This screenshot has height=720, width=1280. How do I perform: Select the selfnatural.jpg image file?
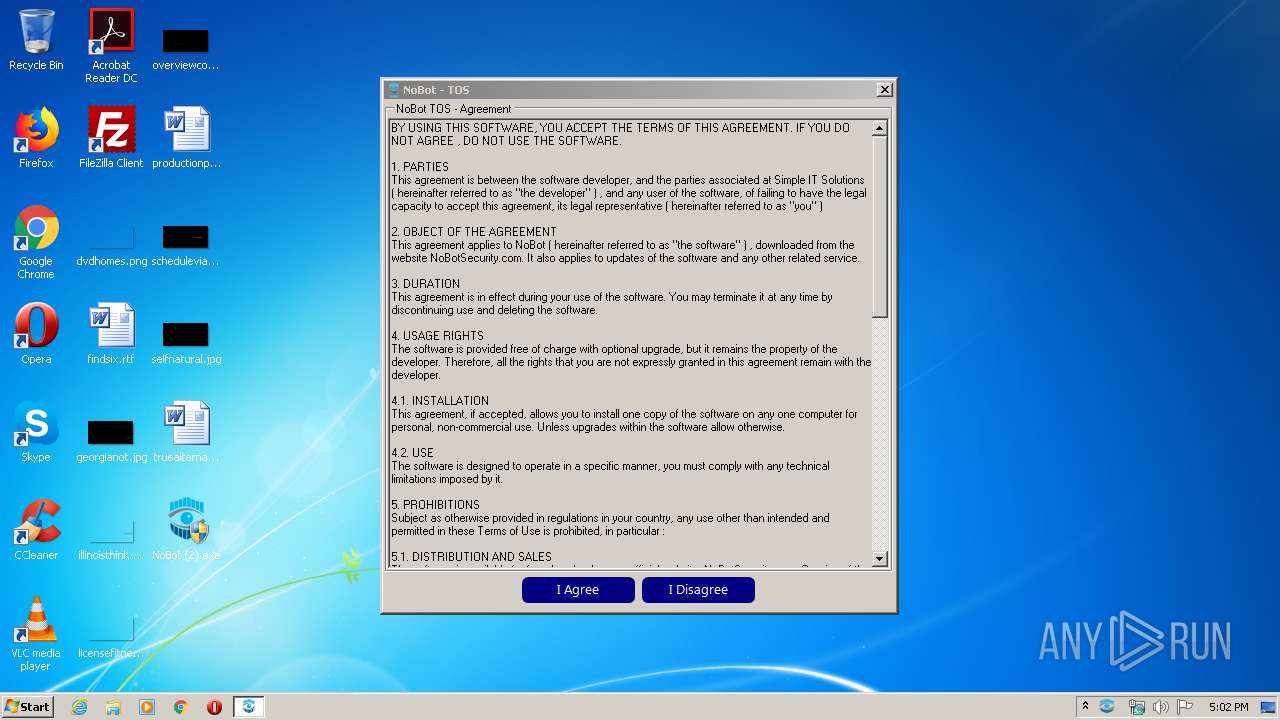tap(186, 342)
